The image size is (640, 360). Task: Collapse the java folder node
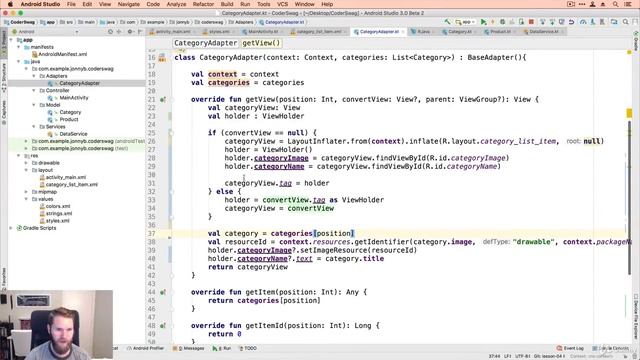[19, 62]
